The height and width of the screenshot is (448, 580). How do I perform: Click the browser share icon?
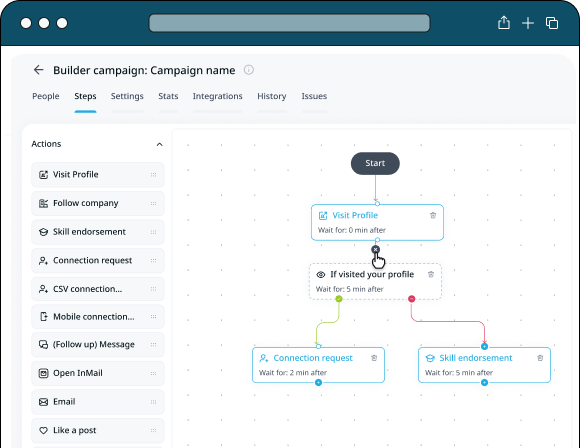pos(504,23)
